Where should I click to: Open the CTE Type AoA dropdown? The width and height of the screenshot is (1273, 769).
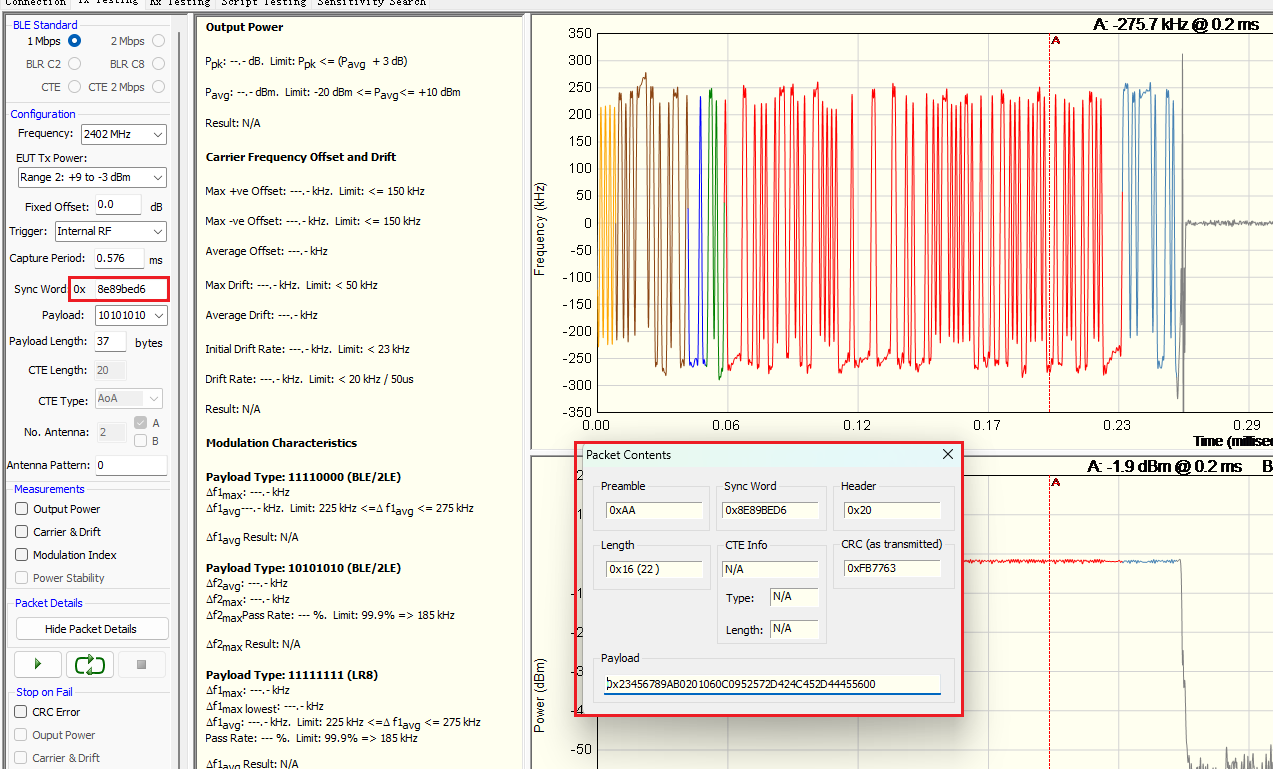(x=131, y=398)
